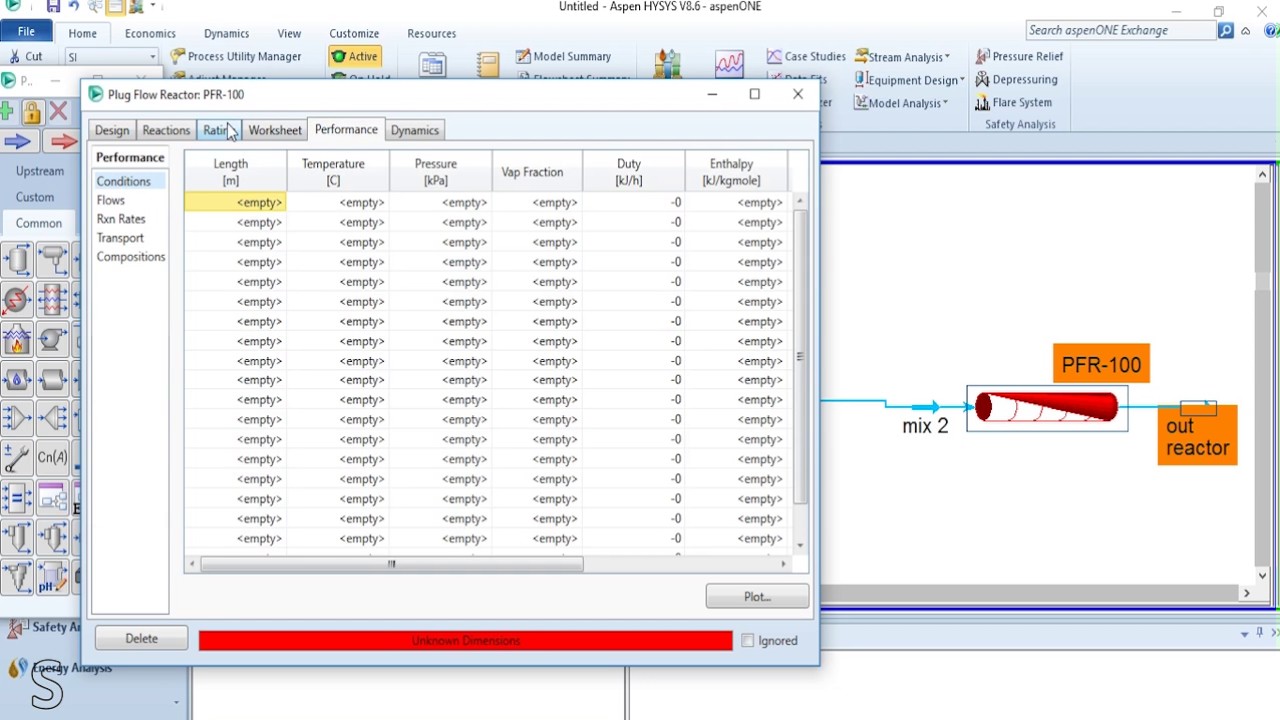Select the separator vessel palette icon

17,261
